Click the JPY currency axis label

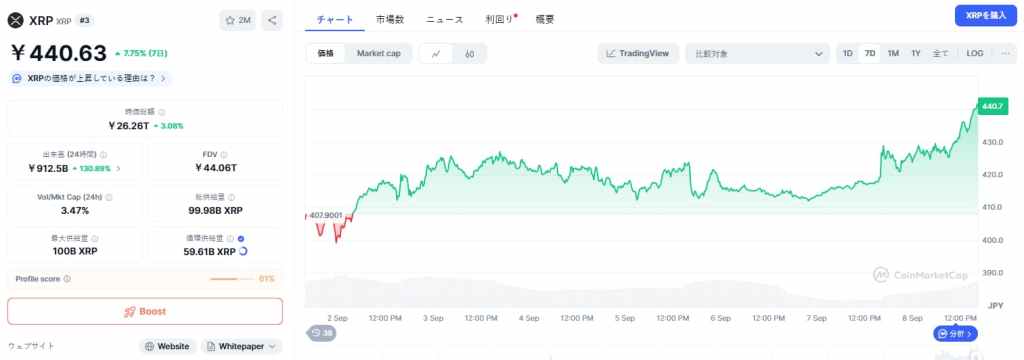[x=995, y=305]
